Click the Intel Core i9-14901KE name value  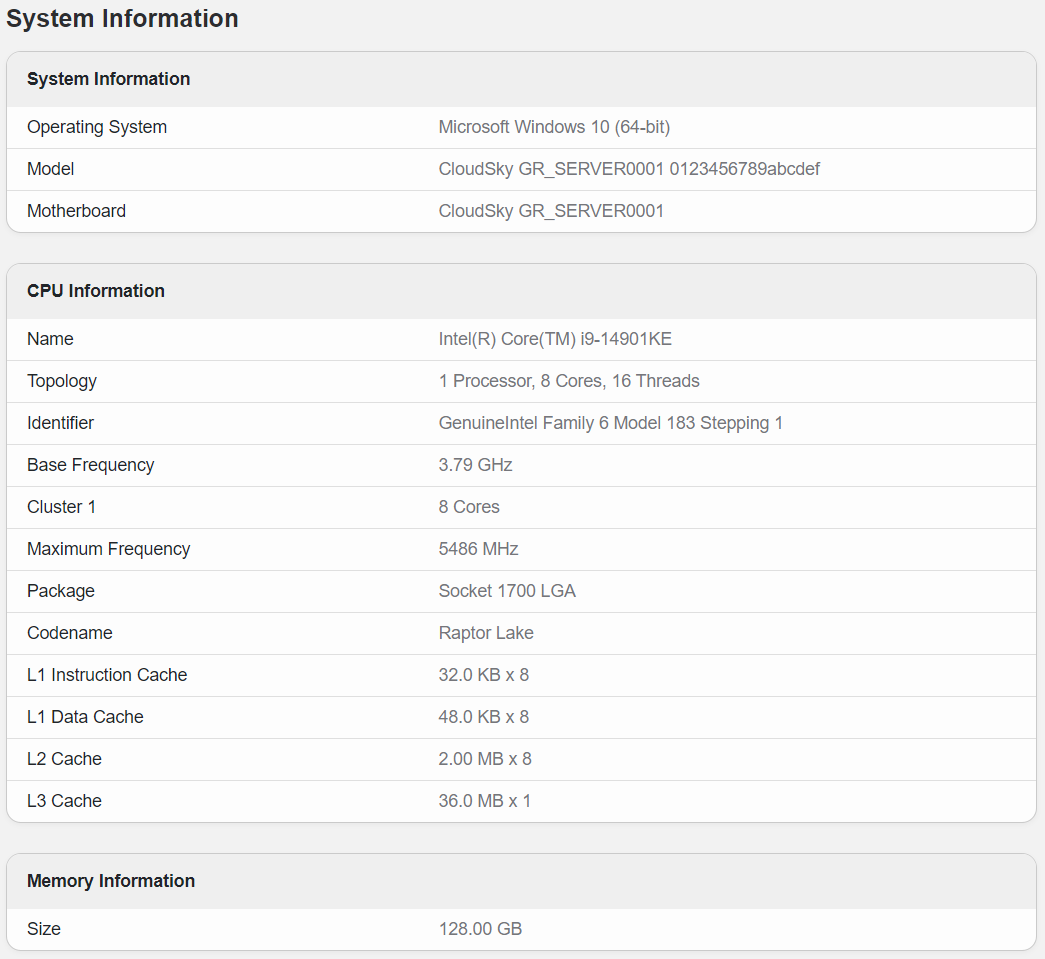(x=555, y=339)
